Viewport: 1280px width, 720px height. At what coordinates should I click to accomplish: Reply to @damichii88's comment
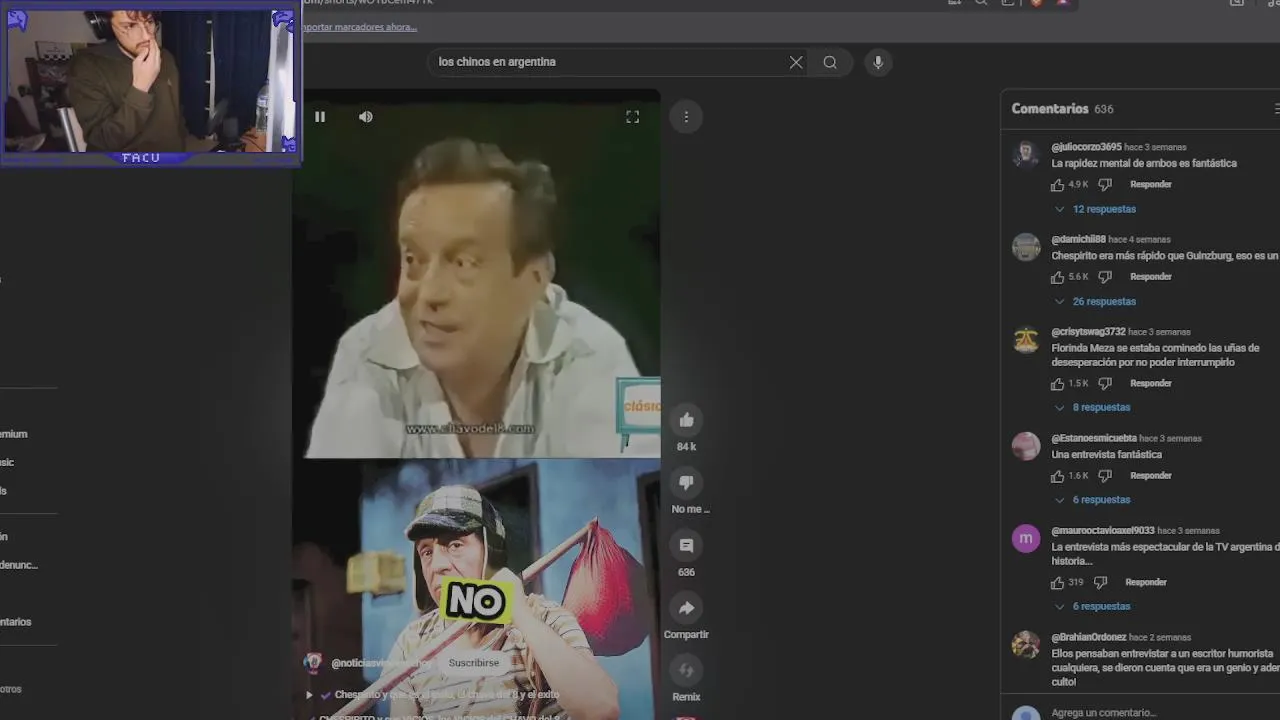tap(1151, 277)
